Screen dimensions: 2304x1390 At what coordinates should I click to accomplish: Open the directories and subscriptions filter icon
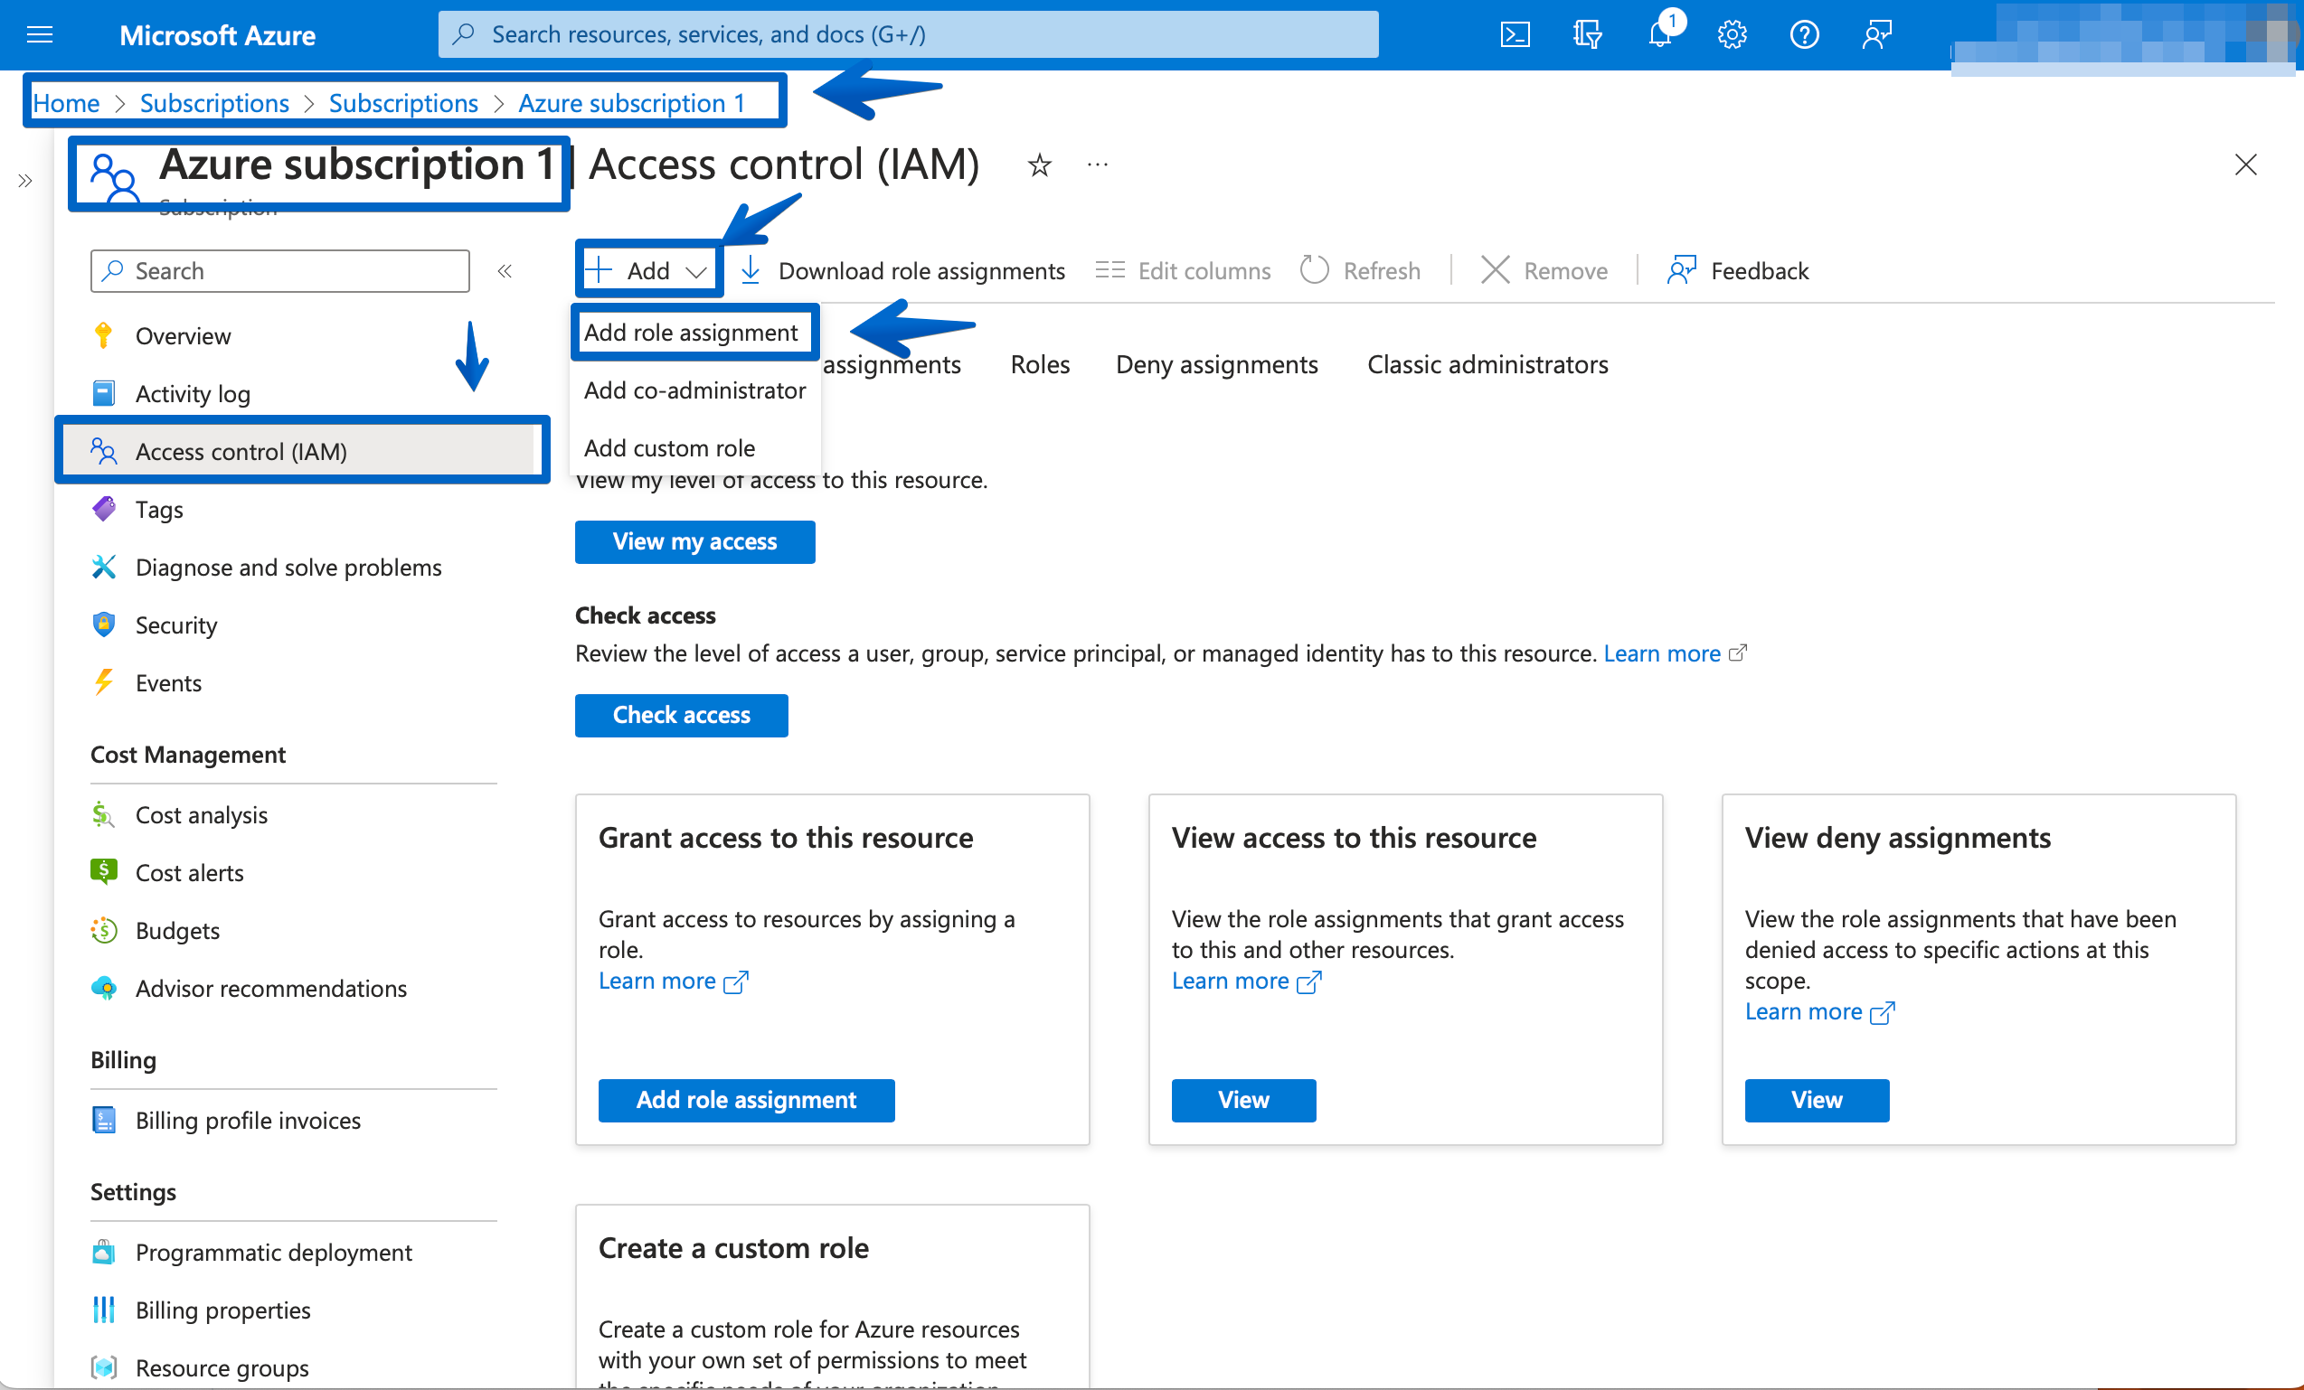pyautogui.click(x=1587, y=35)
